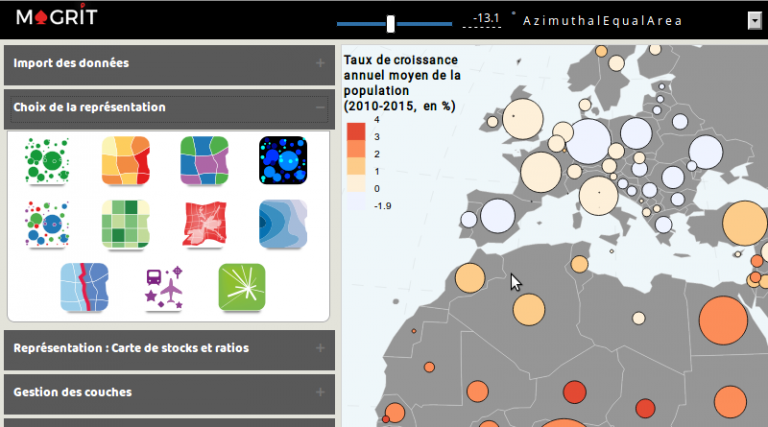The image size is (768, 427).
Task: Choose the green links flow map icon
Action: (x=242, y=288)
